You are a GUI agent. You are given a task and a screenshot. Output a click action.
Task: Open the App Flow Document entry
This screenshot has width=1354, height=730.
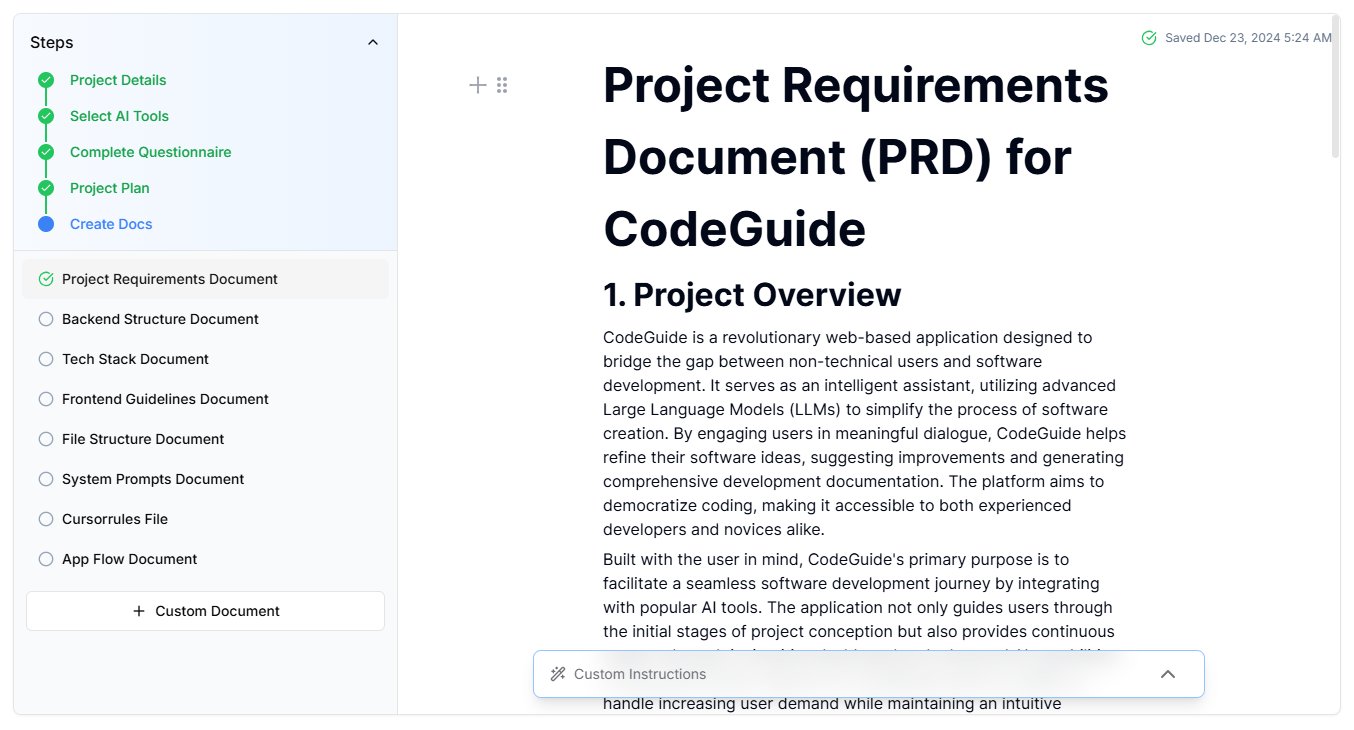205,559
